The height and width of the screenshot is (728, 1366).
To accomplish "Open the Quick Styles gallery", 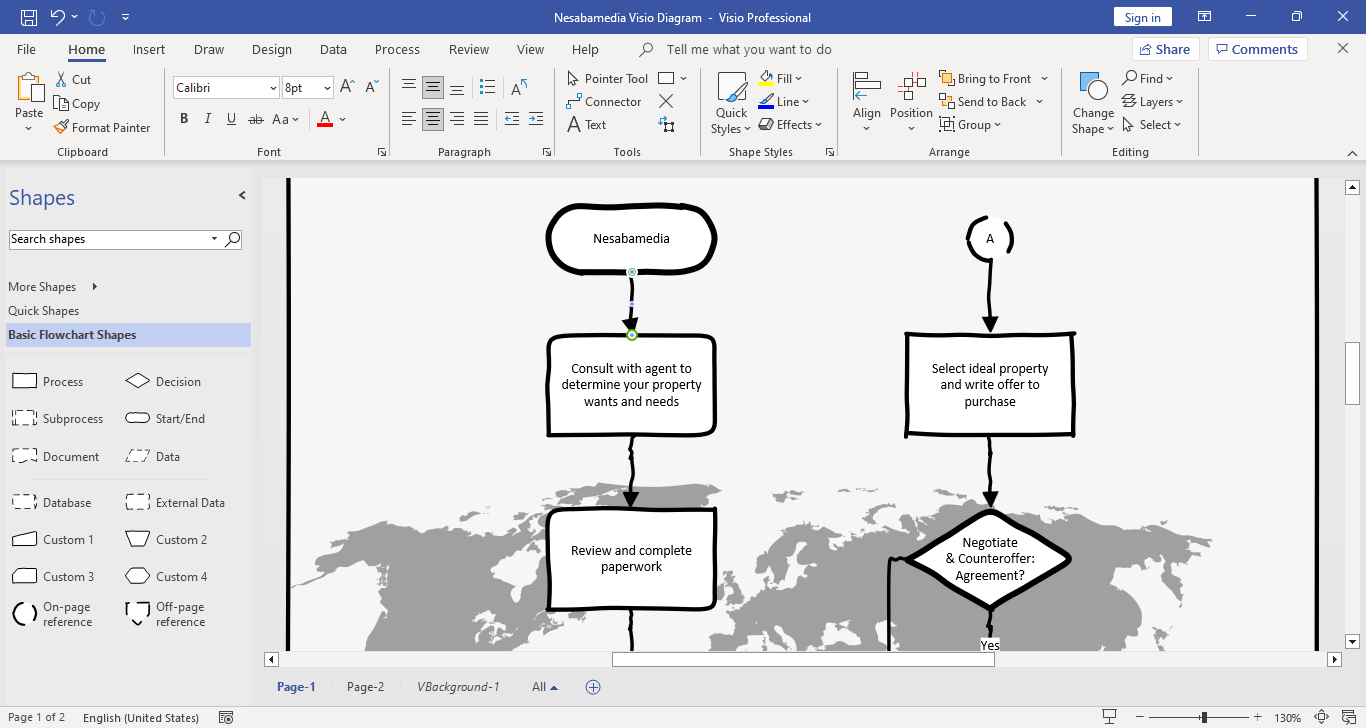I will coord(731,104).
